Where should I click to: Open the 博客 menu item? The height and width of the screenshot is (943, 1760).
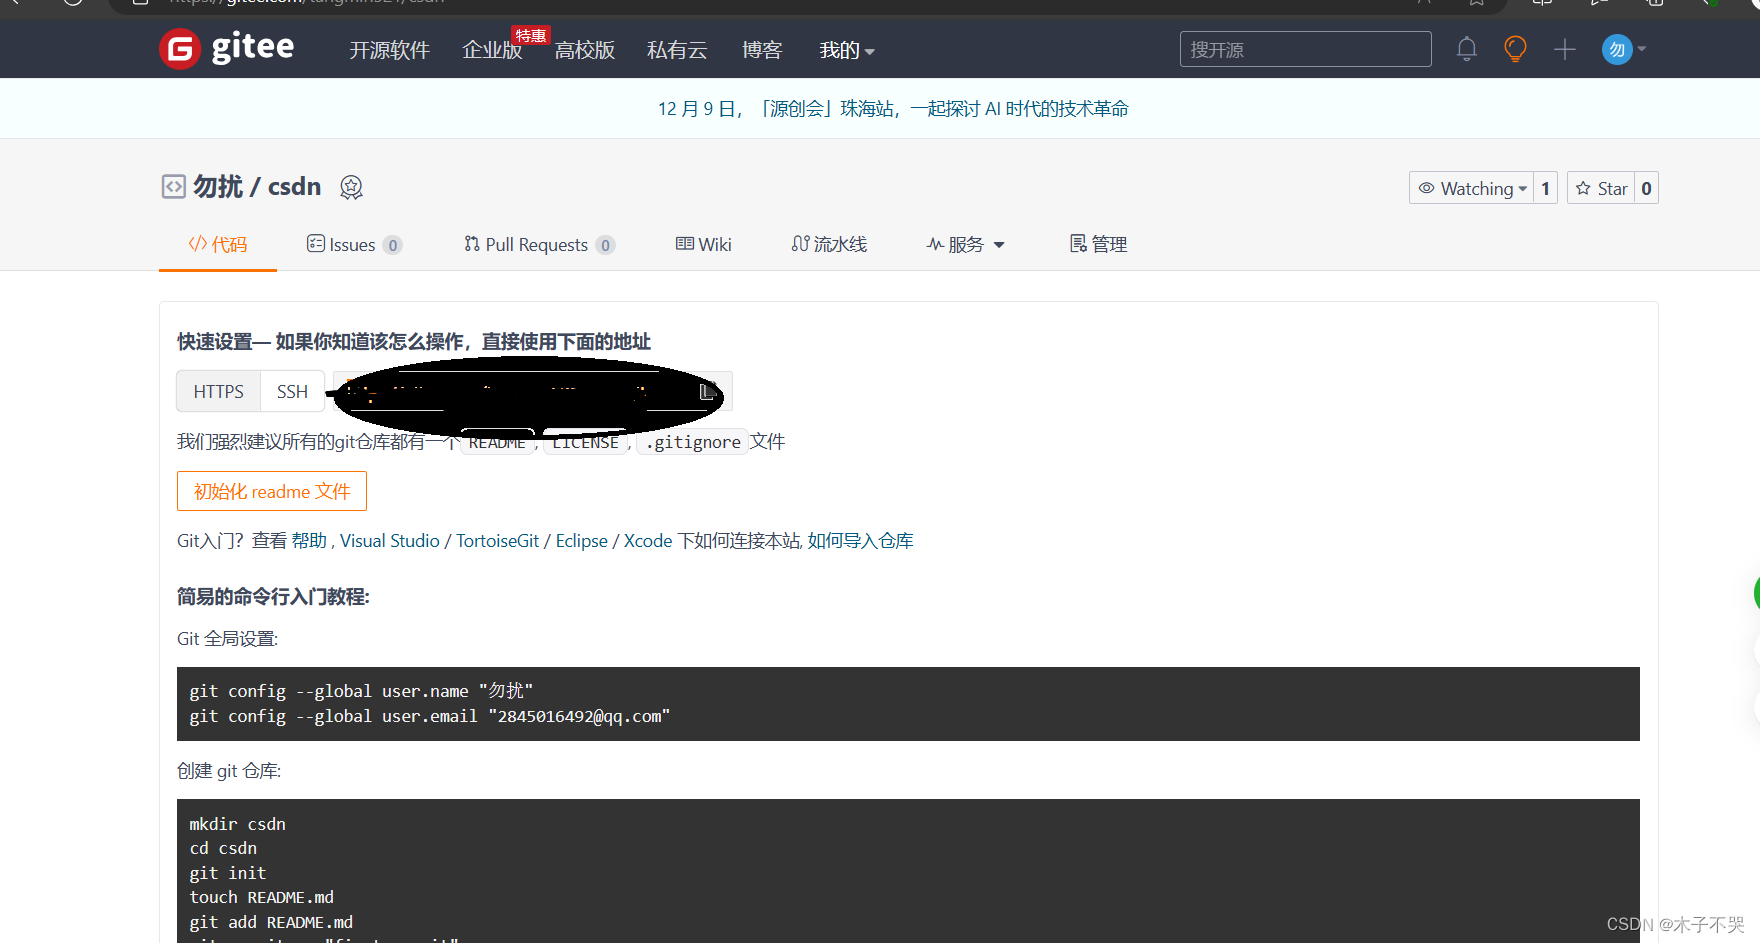(x=762, y=50)
